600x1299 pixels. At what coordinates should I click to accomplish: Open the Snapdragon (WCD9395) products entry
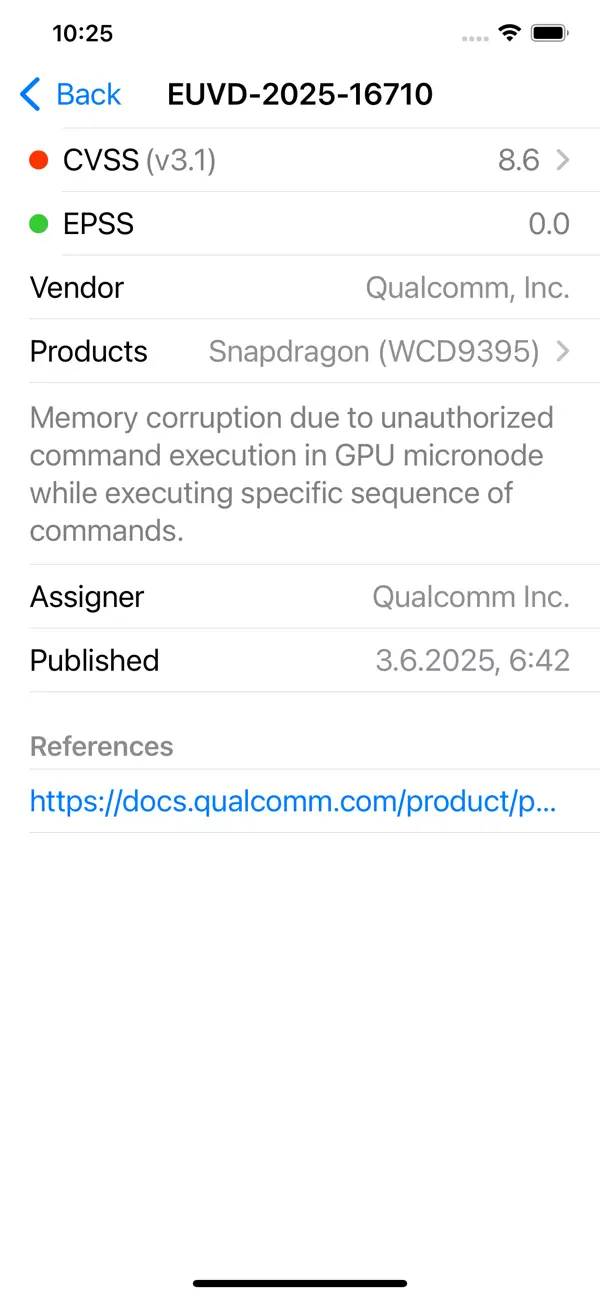(x=374, y=352)
